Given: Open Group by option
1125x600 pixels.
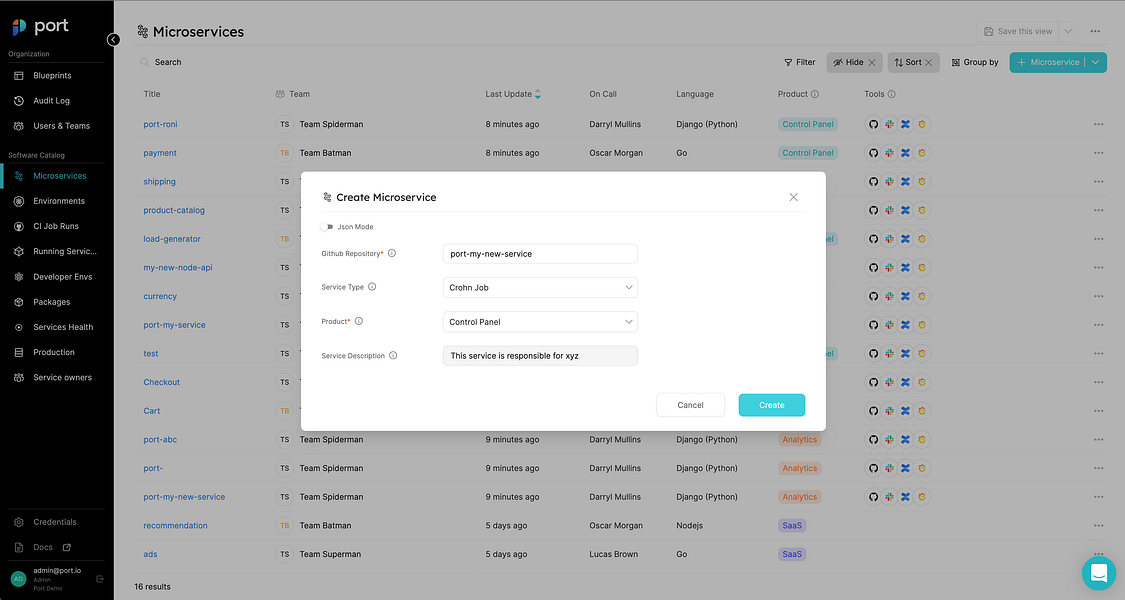Looking at the screenshot, I should (974, 62).
